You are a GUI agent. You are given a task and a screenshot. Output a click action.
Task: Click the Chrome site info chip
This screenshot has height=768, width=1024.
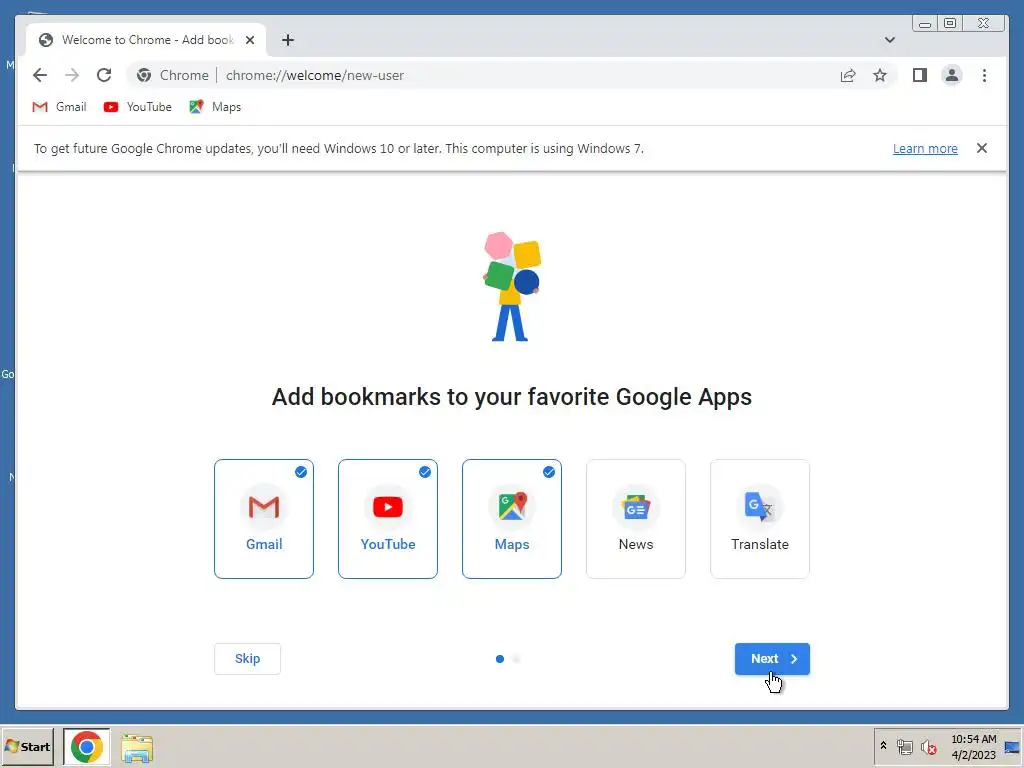click(172, 75)
